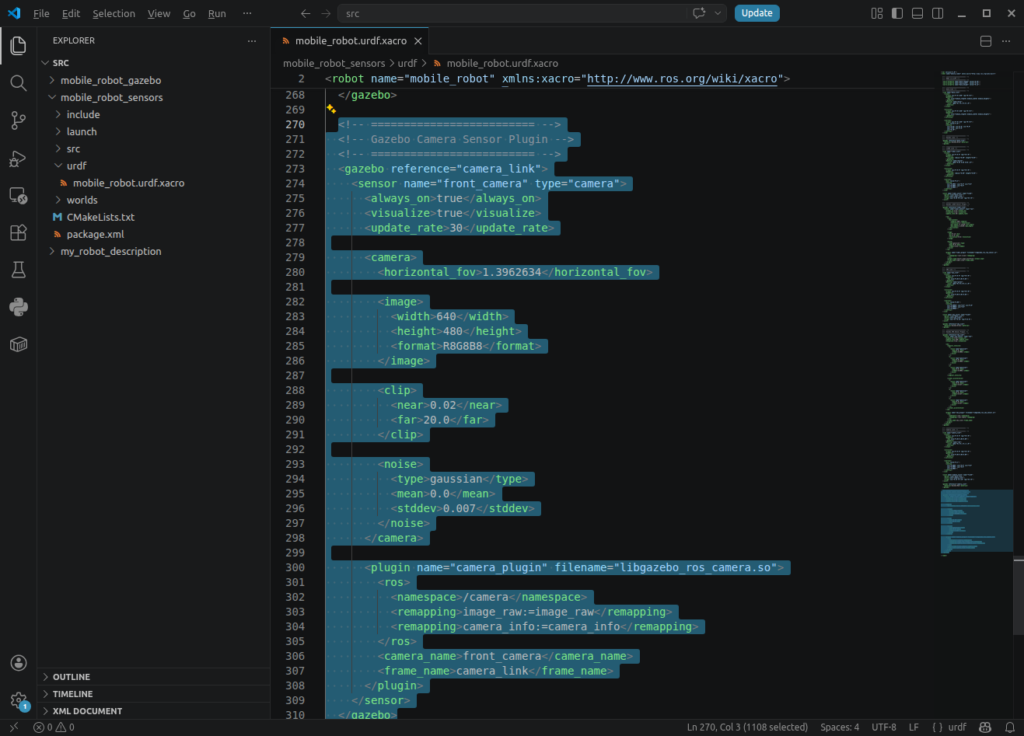Screen dimensions: 1024x736
Task: Go forward in navigation history
Action: 325,13
